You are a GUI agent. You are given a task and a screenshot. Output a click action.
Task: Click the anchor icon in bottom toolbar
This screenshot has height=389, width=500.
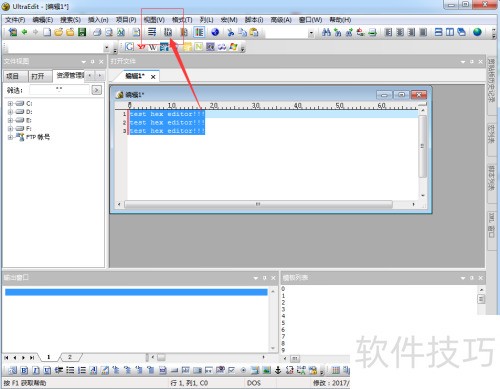[278, 370]
